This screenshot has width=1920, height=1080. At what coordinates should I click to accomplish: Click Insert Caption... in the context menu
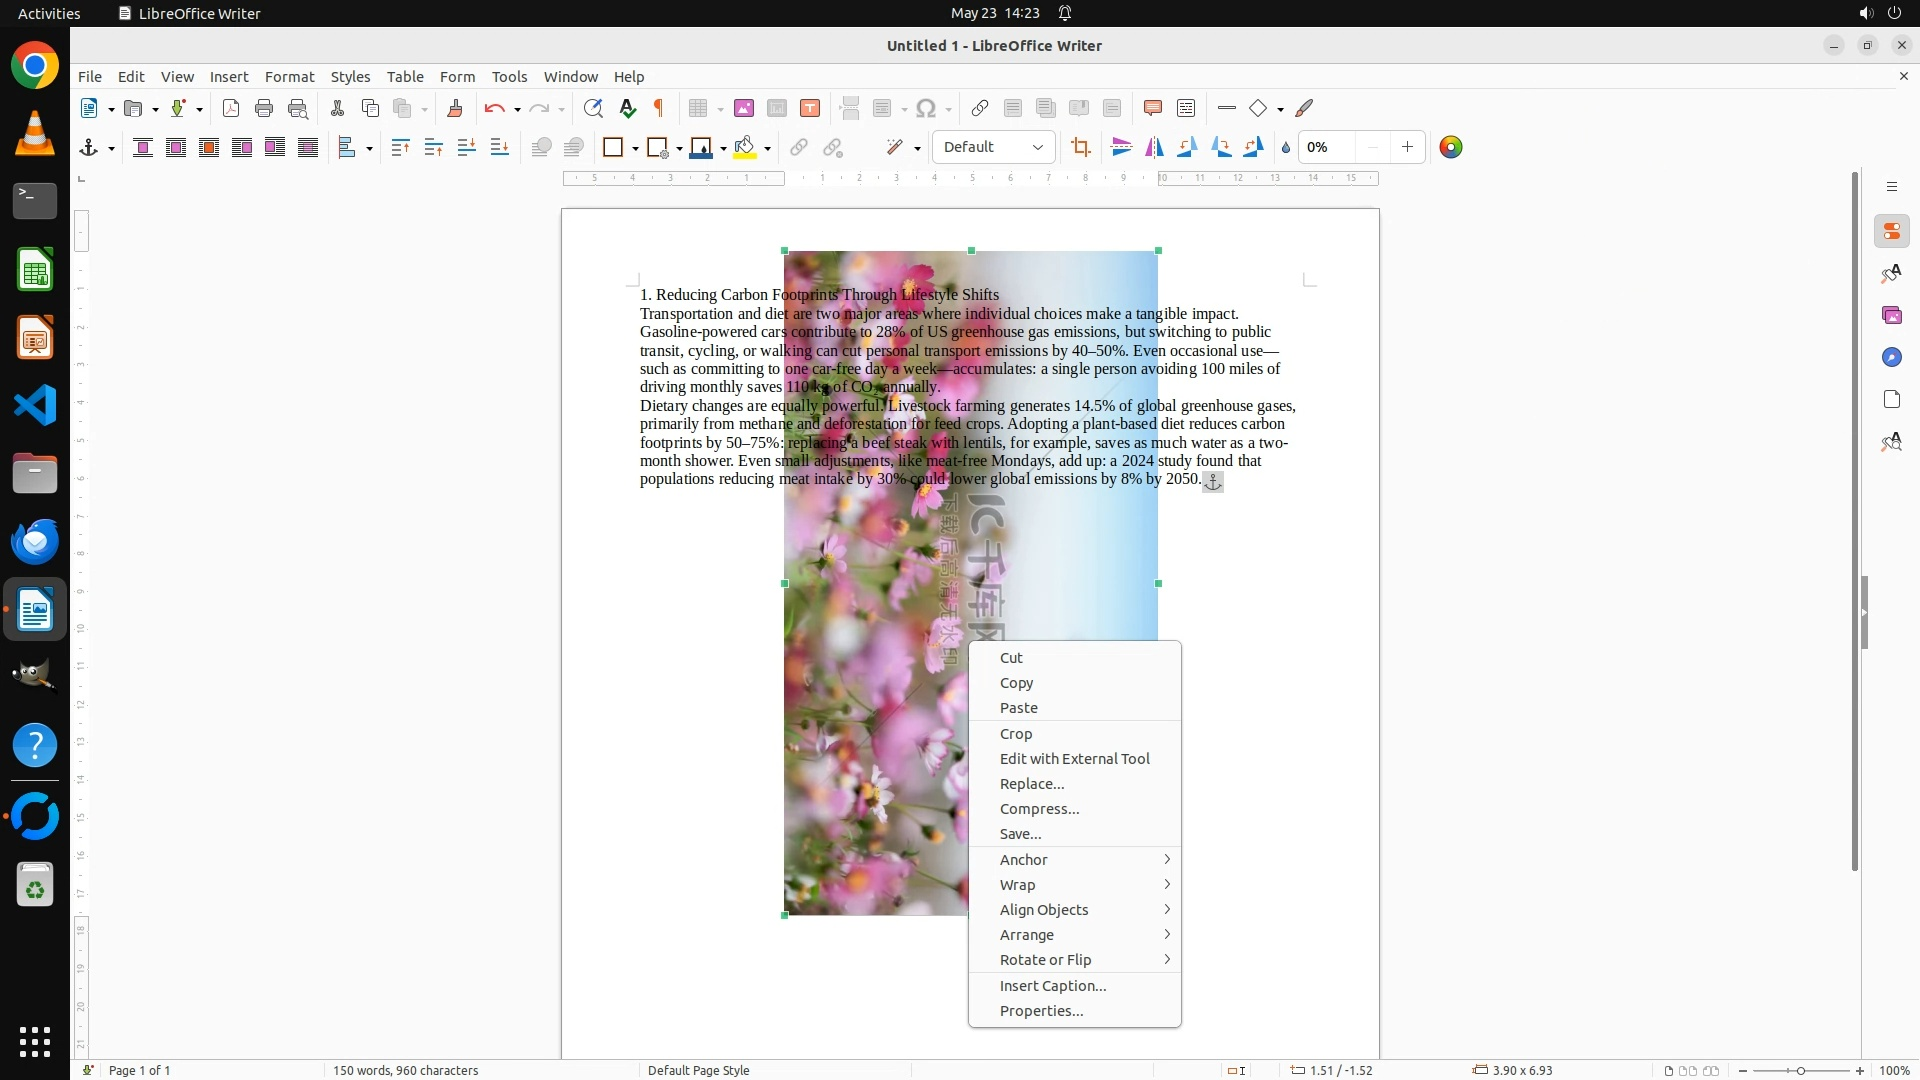point(1053,986)
